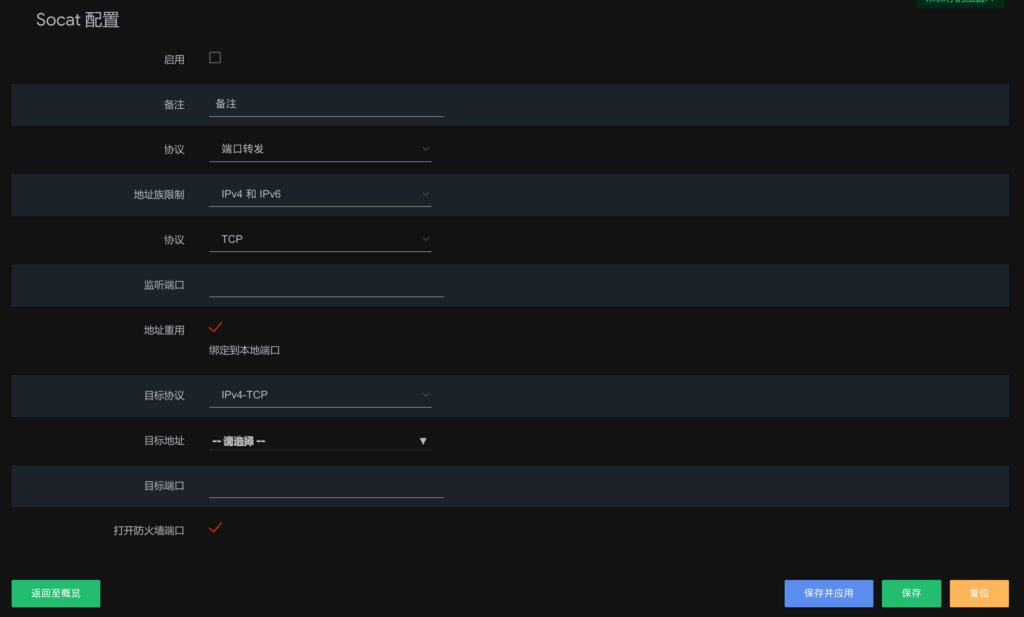This screenshot has height=617, width=1024.
Task: Click the 目标地址 dropdown triangle arrow
Action: [423, 441]
